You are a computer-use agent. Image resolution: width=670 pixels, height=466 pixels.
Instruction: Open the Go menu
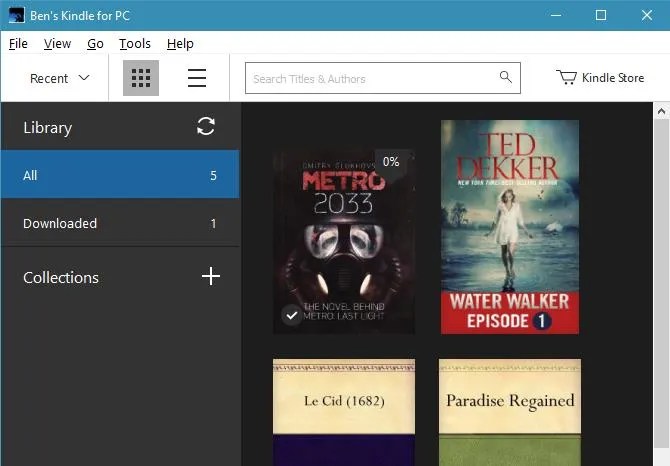pos(95,44)
